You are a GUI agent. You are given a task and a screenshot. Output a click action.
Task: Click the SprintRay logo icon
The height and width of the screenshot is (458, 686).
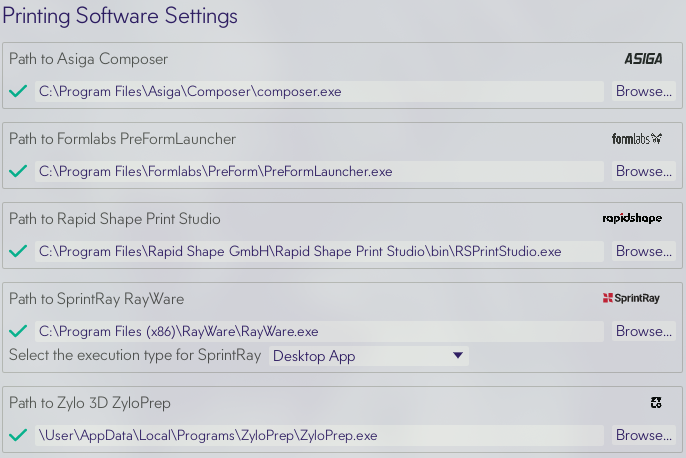point(631,298)
